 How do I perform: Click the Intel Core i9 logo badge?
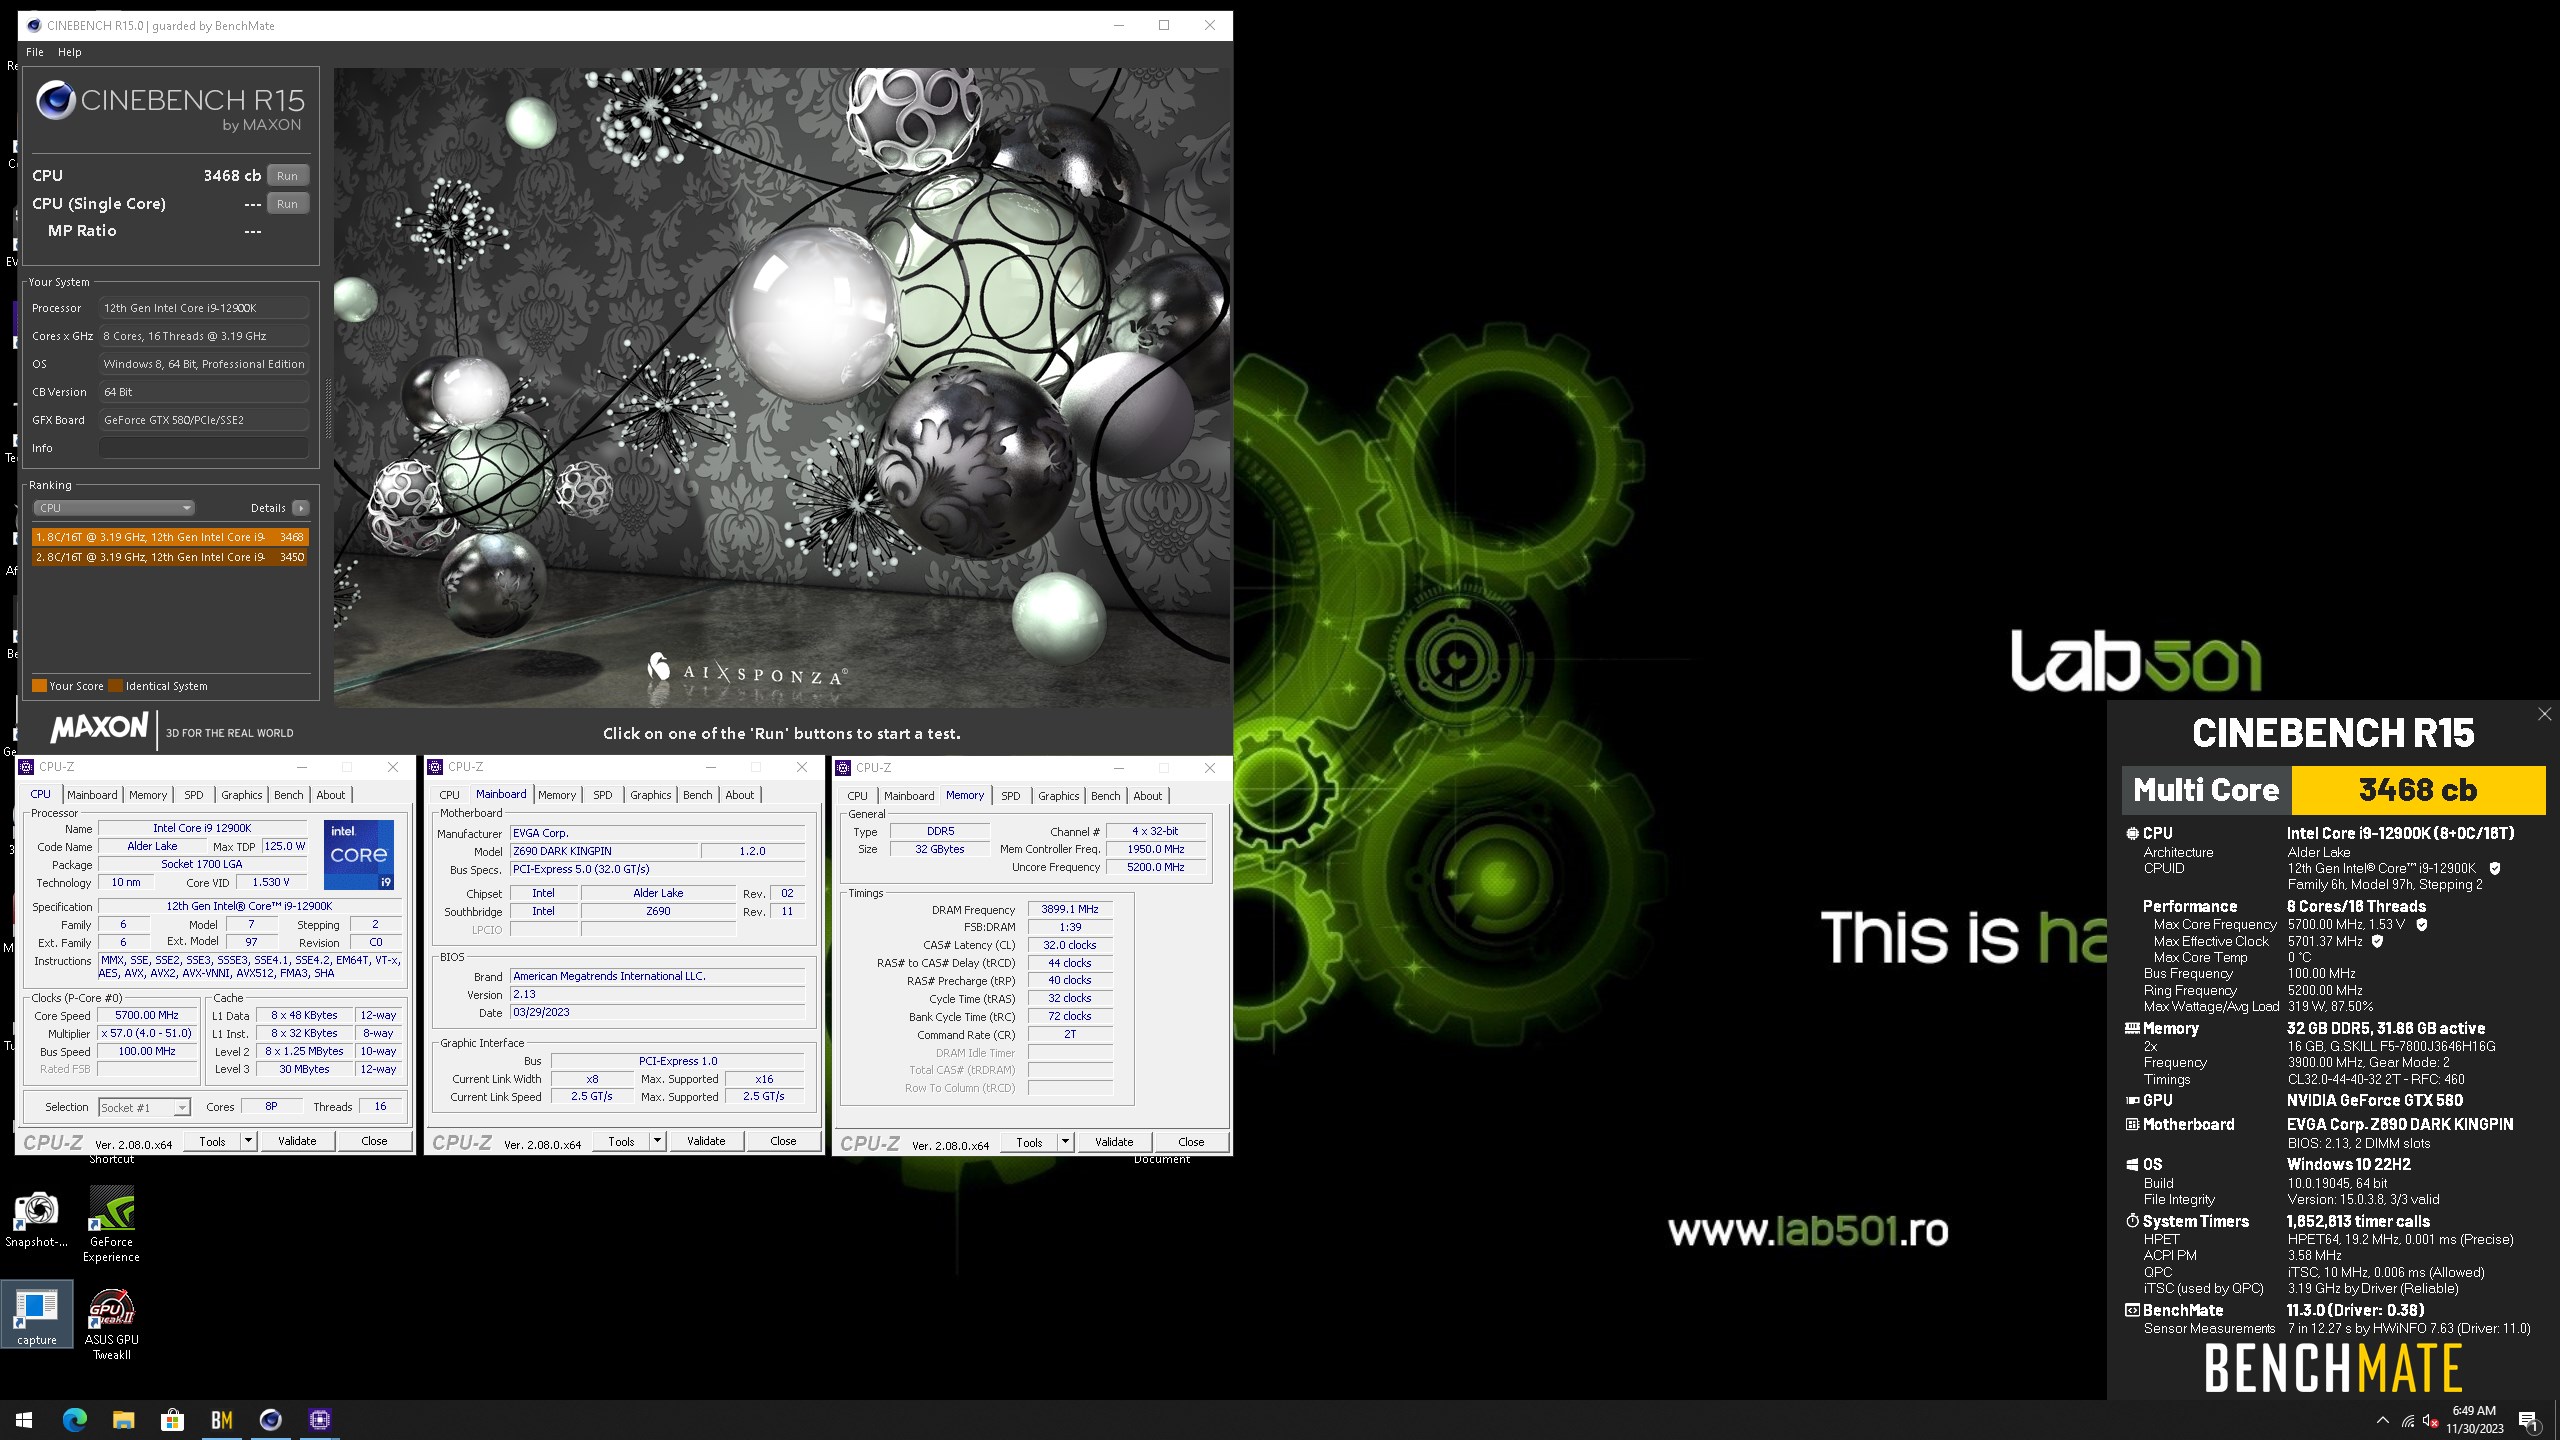click(359, 855)
